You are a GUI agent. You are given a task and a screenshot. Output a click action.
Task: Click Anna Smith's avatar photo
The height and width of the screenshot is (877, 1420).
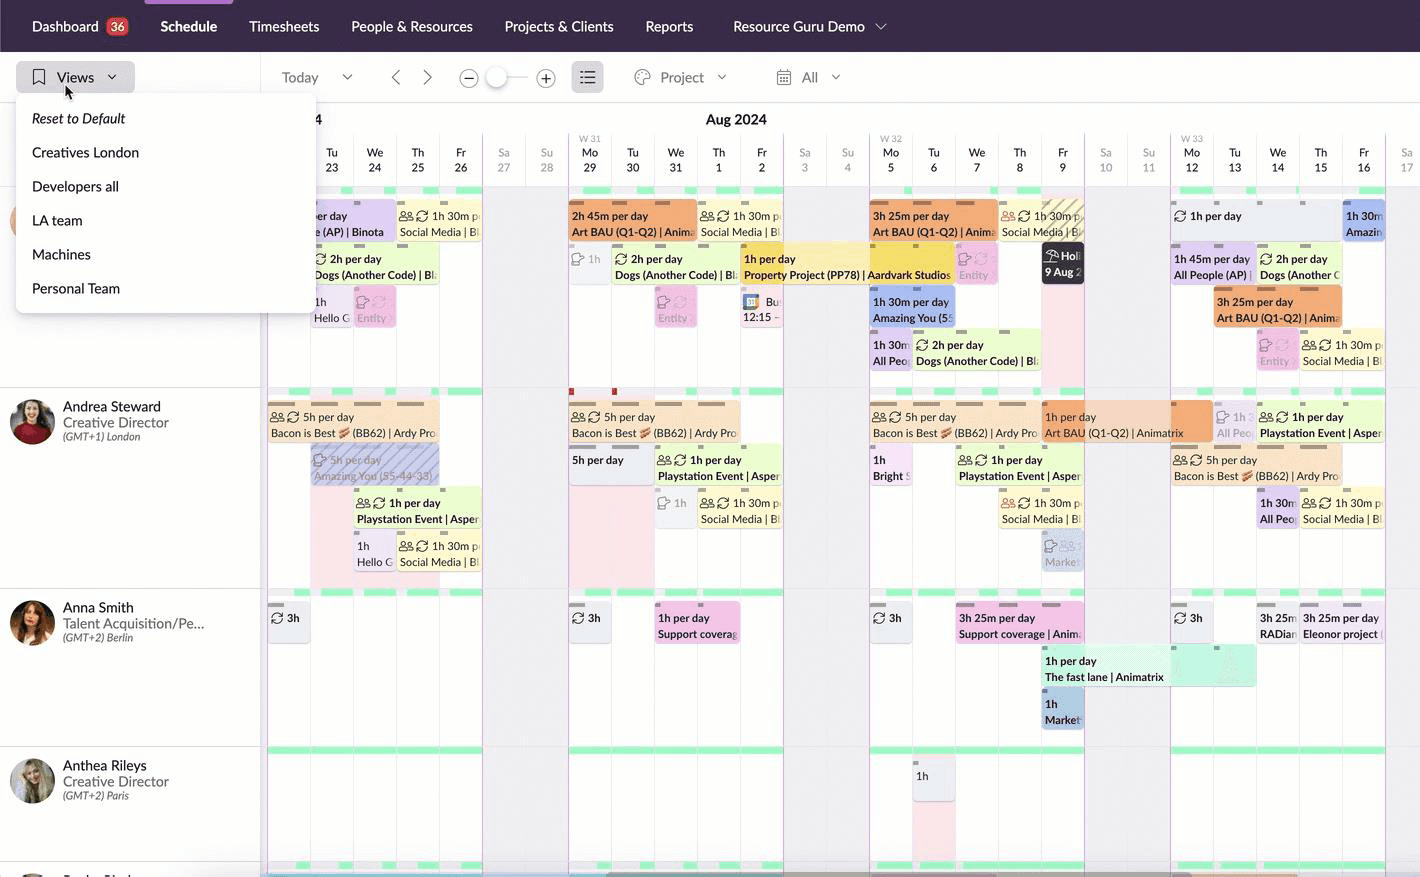pyautogui.click(x=32, y=623)
